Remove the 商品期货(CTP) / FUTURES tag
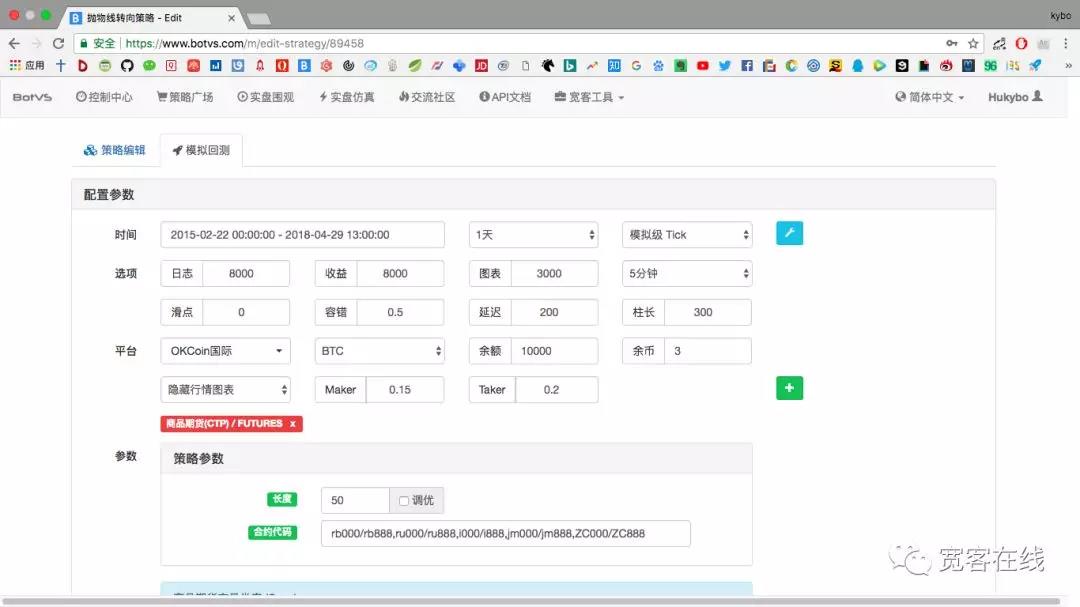The width and height of the screenshot is (1080, 607). [x=292, y=424]
